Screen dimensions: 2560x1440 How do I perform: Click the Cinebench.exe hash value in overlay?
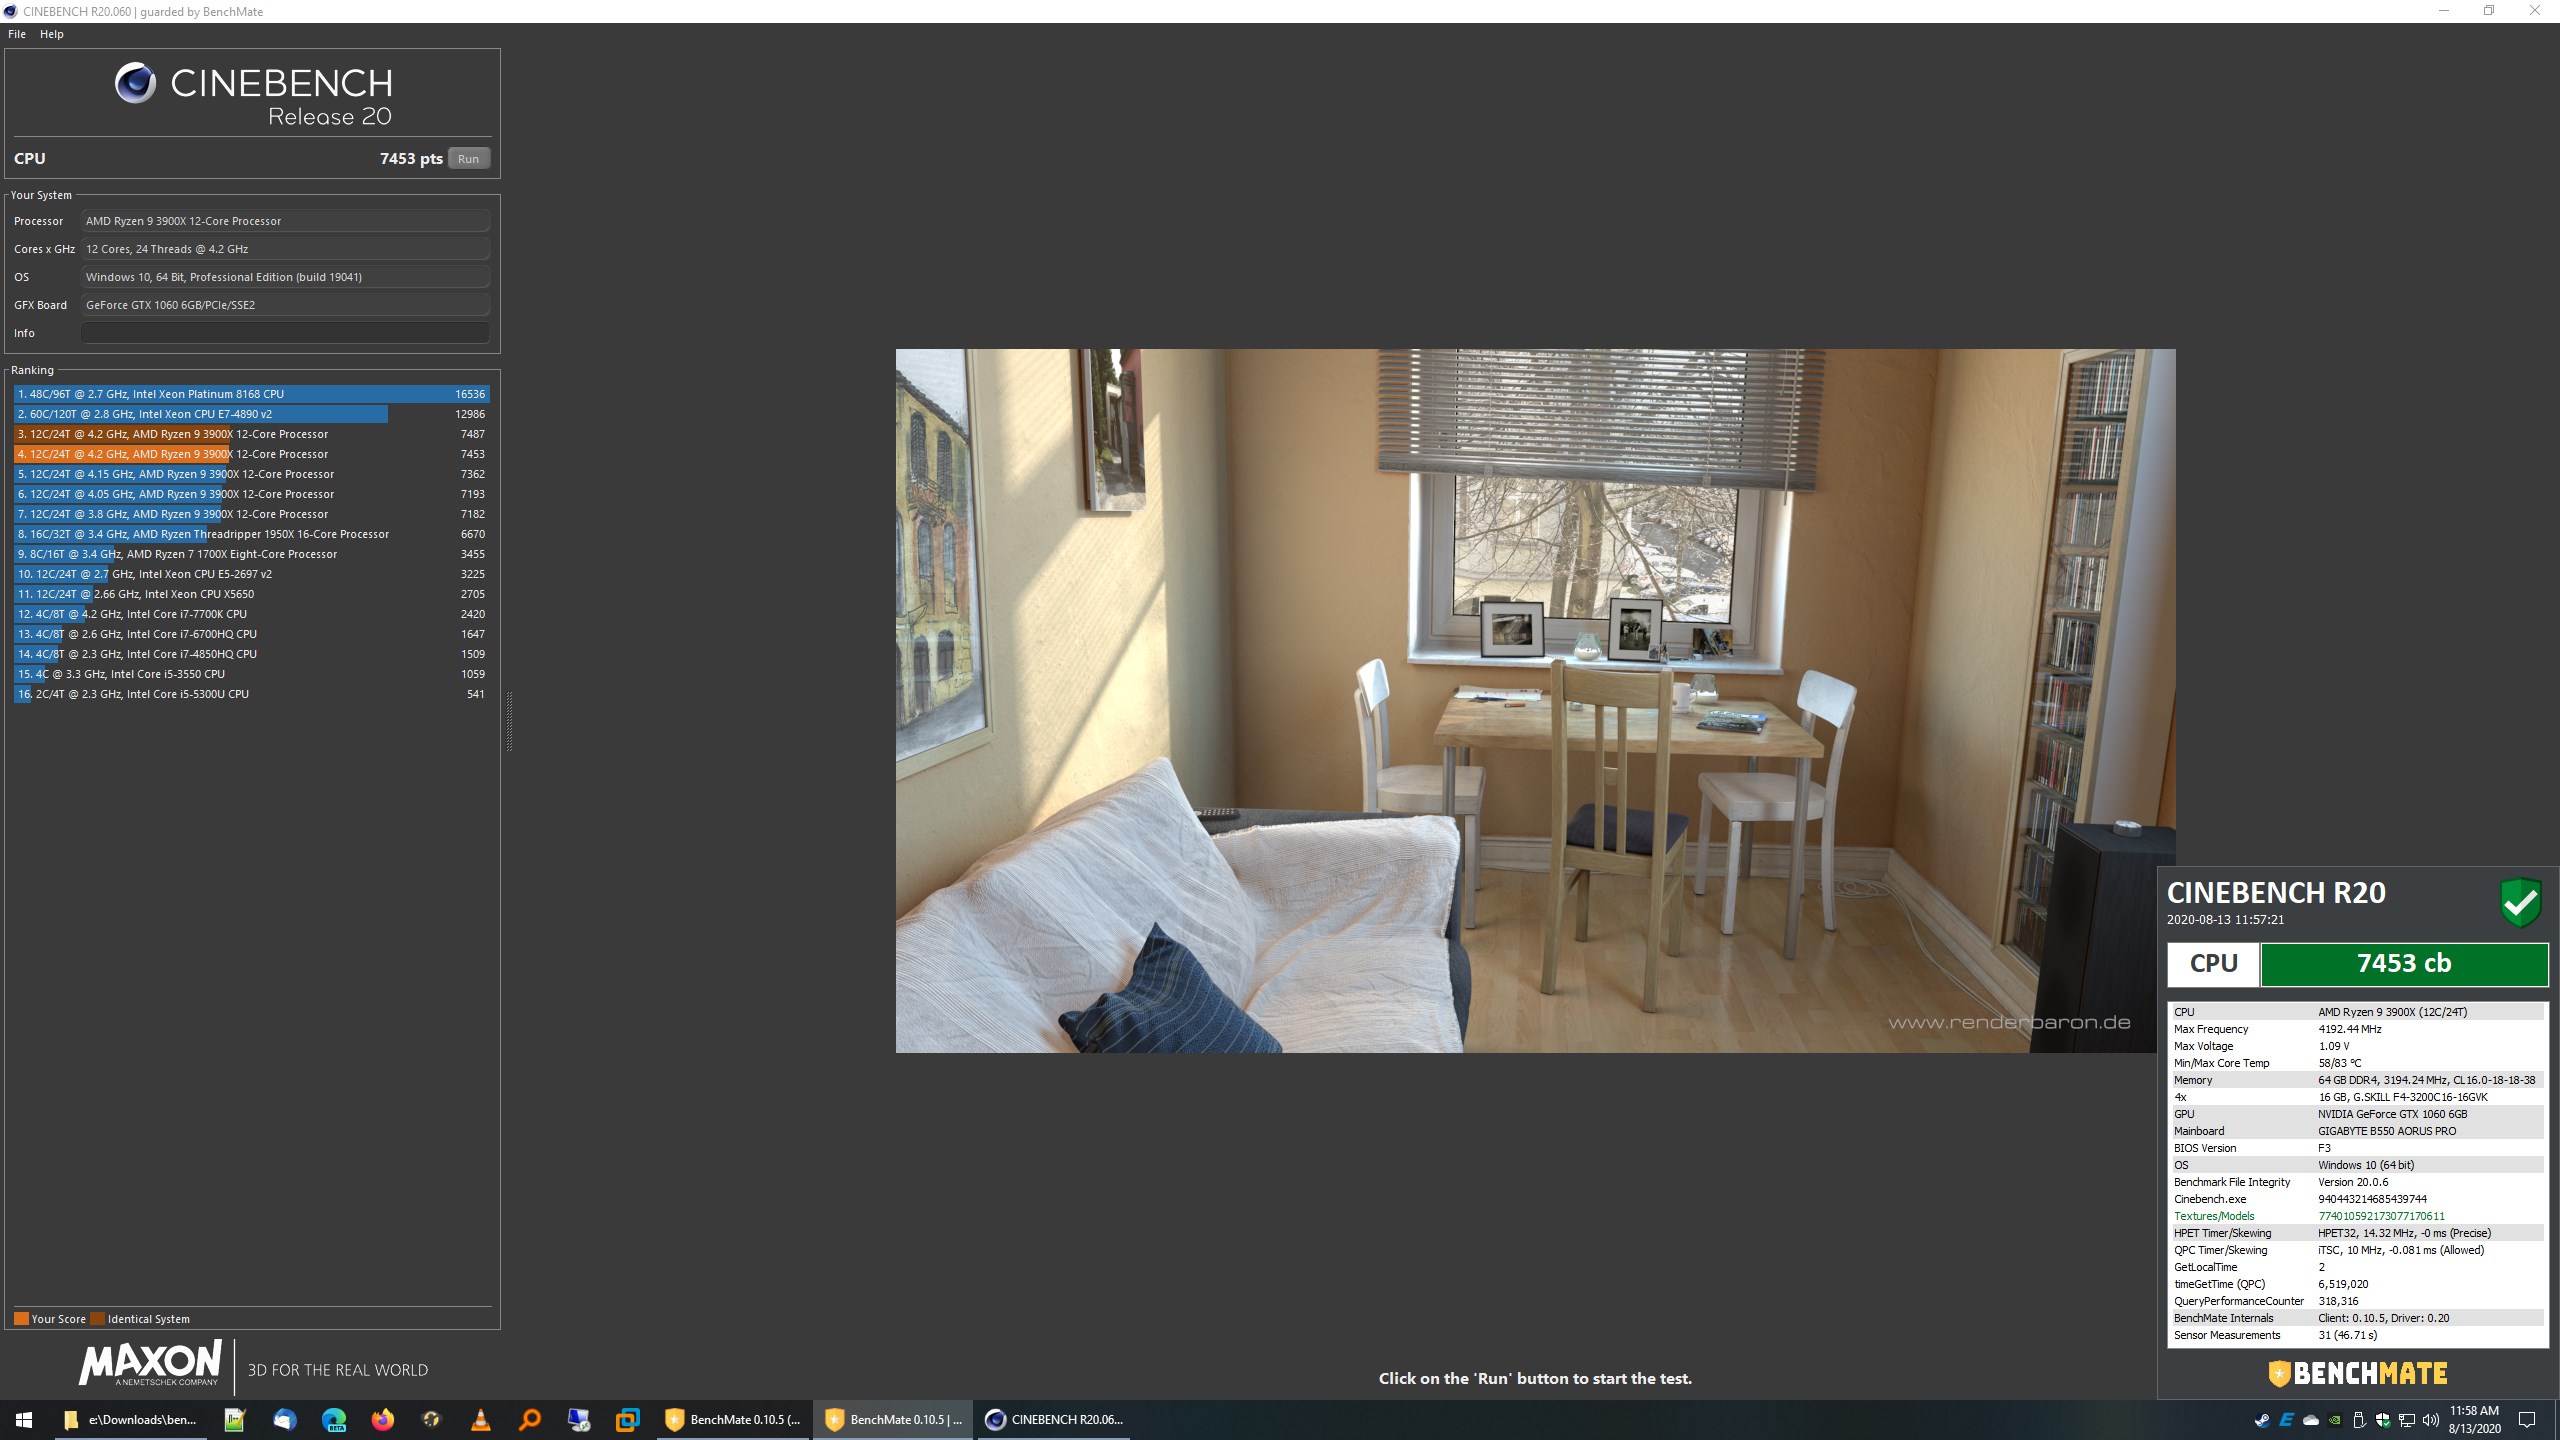[2372, 1199]
